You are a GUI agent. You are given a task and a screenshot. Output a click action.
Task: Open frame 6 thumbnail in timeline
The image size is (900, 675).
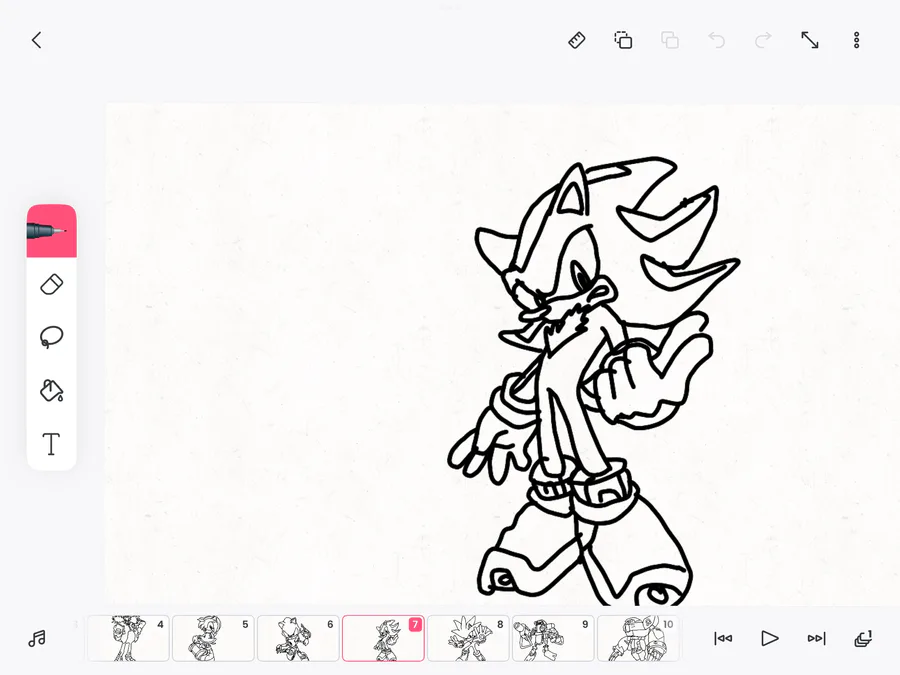tap(298, 638)
